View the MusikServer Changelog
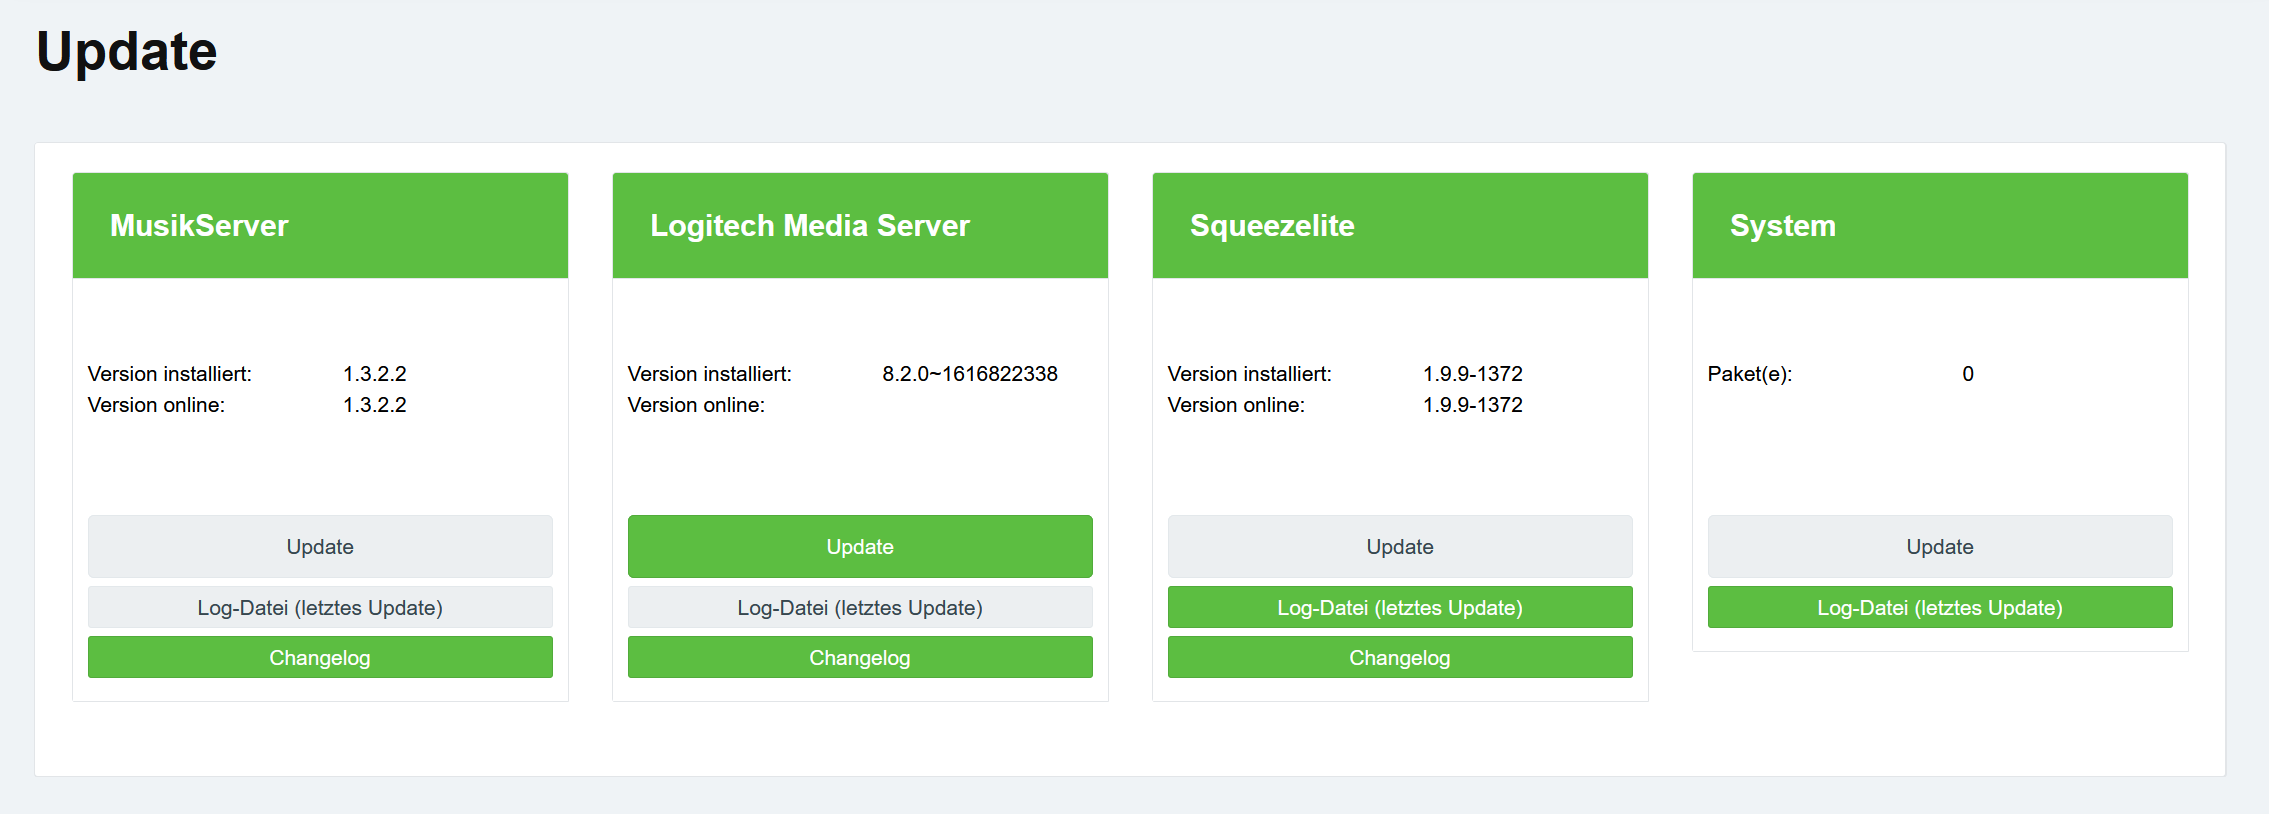 320,658
